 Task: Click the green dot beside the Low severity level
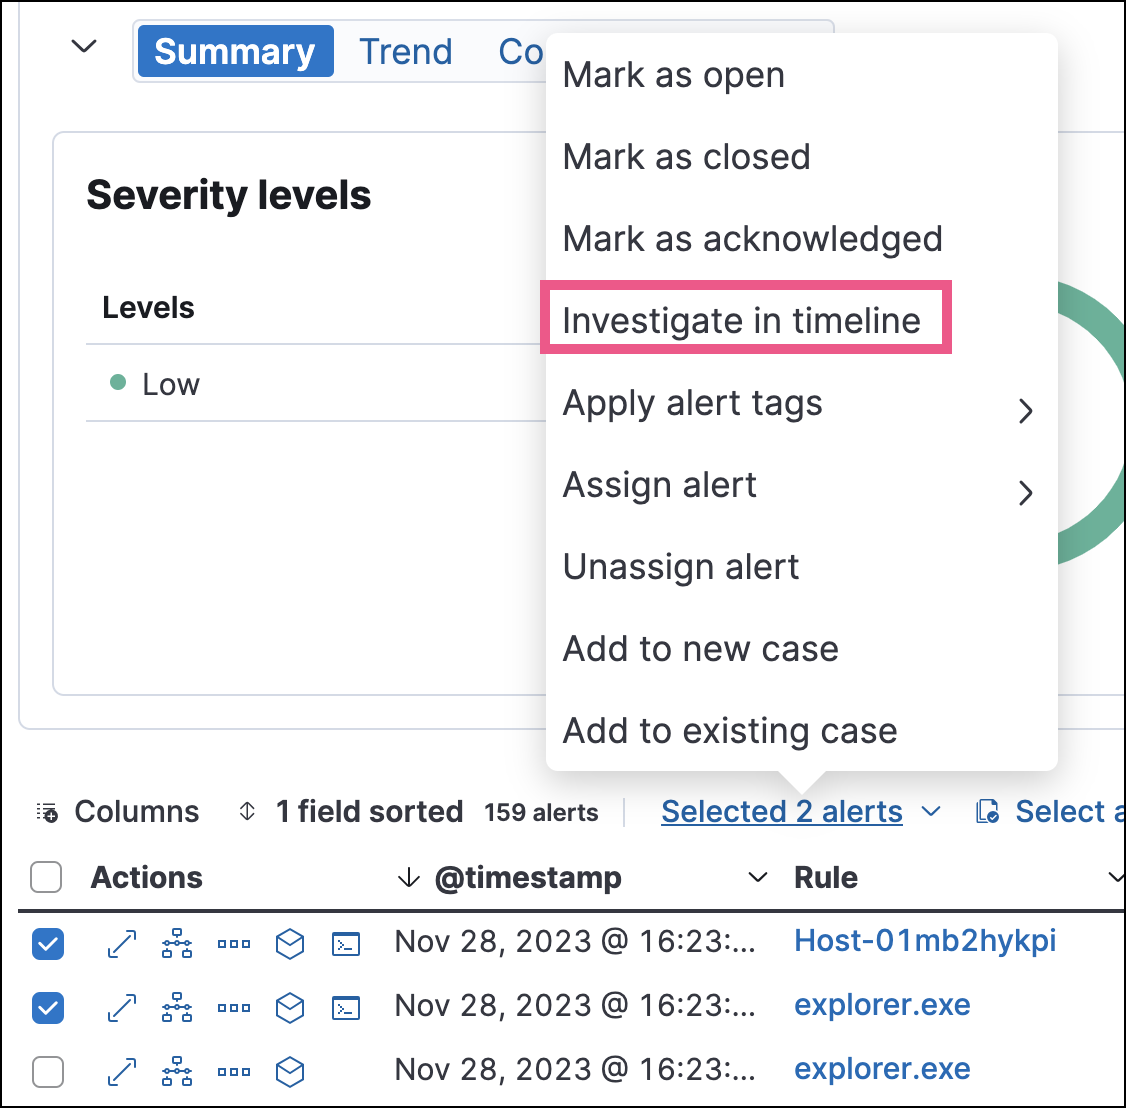click(x=118, y=383)
